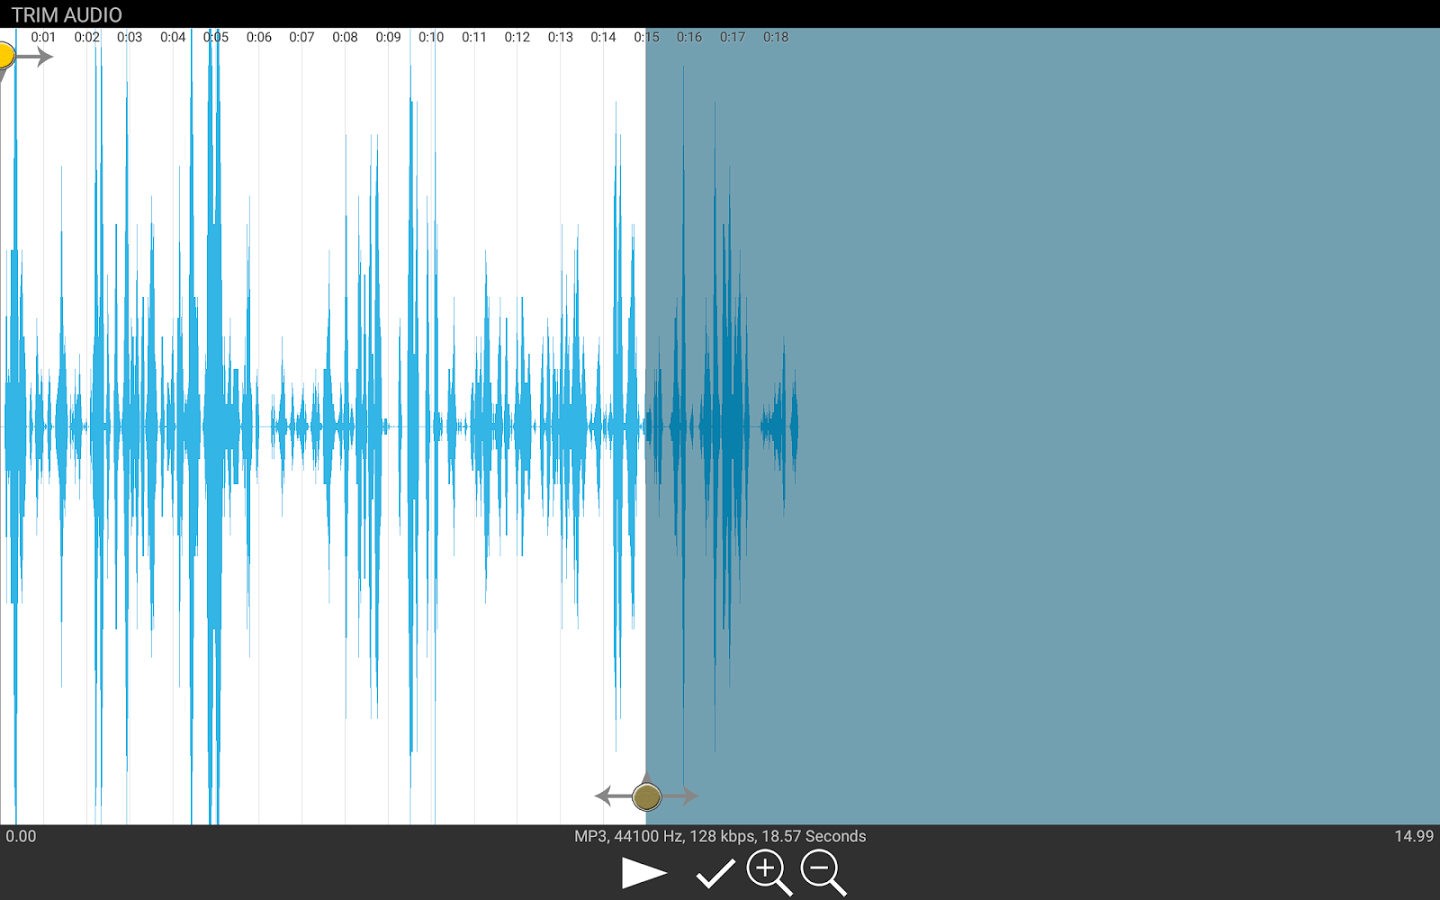Click the TRIM AUDIO title
Image resolution: width=1440 pixels, height=900 pixels.
[x=67, y=15]
